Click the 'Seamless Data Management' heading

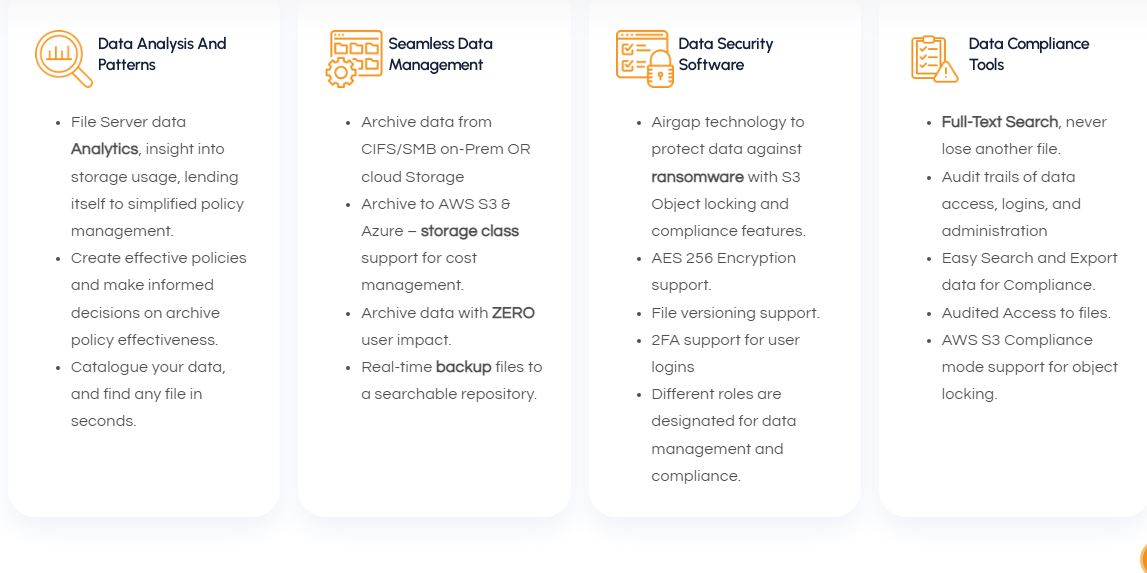440,54
